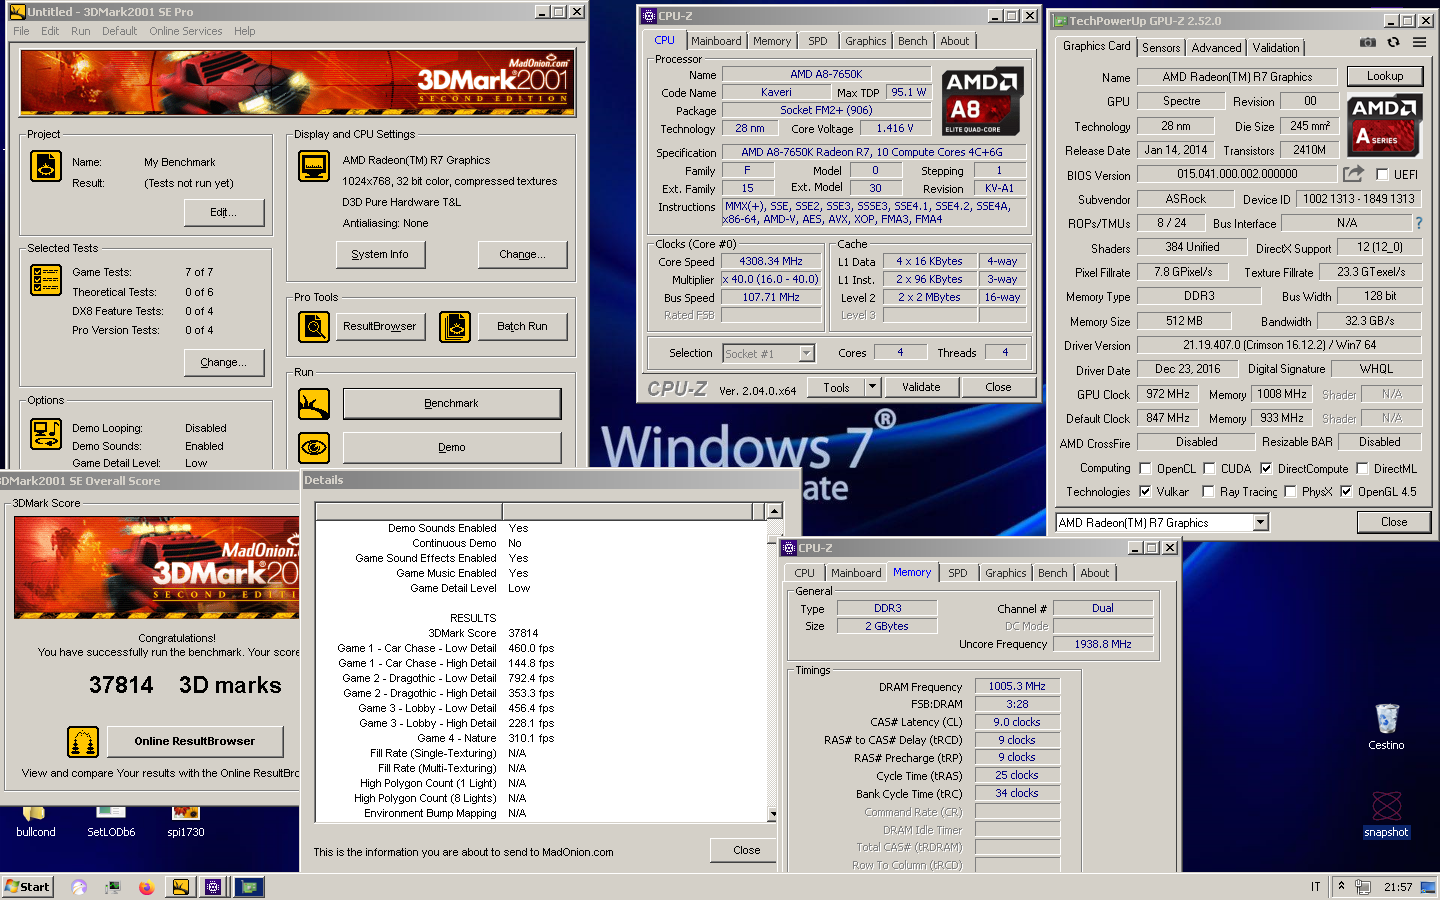Image resolution: width=1440 pixels, height=900 pixels.
Task: Toggle the Ray Tracing checkbox
Action: point(1208,491)
